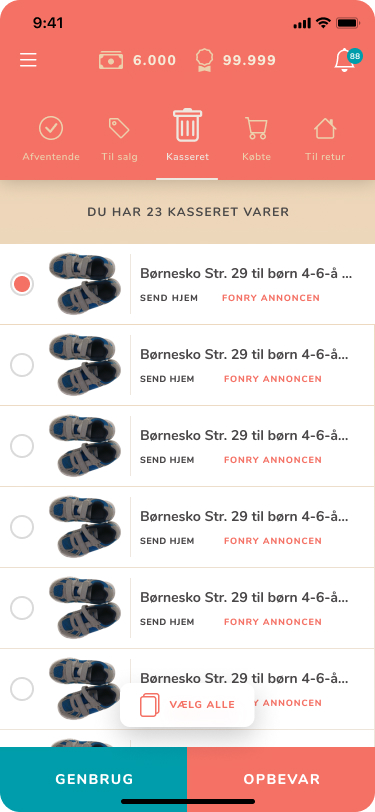375x812 pixels.
Task: Tap the banknote balance icon
Action: coord(111,60)
